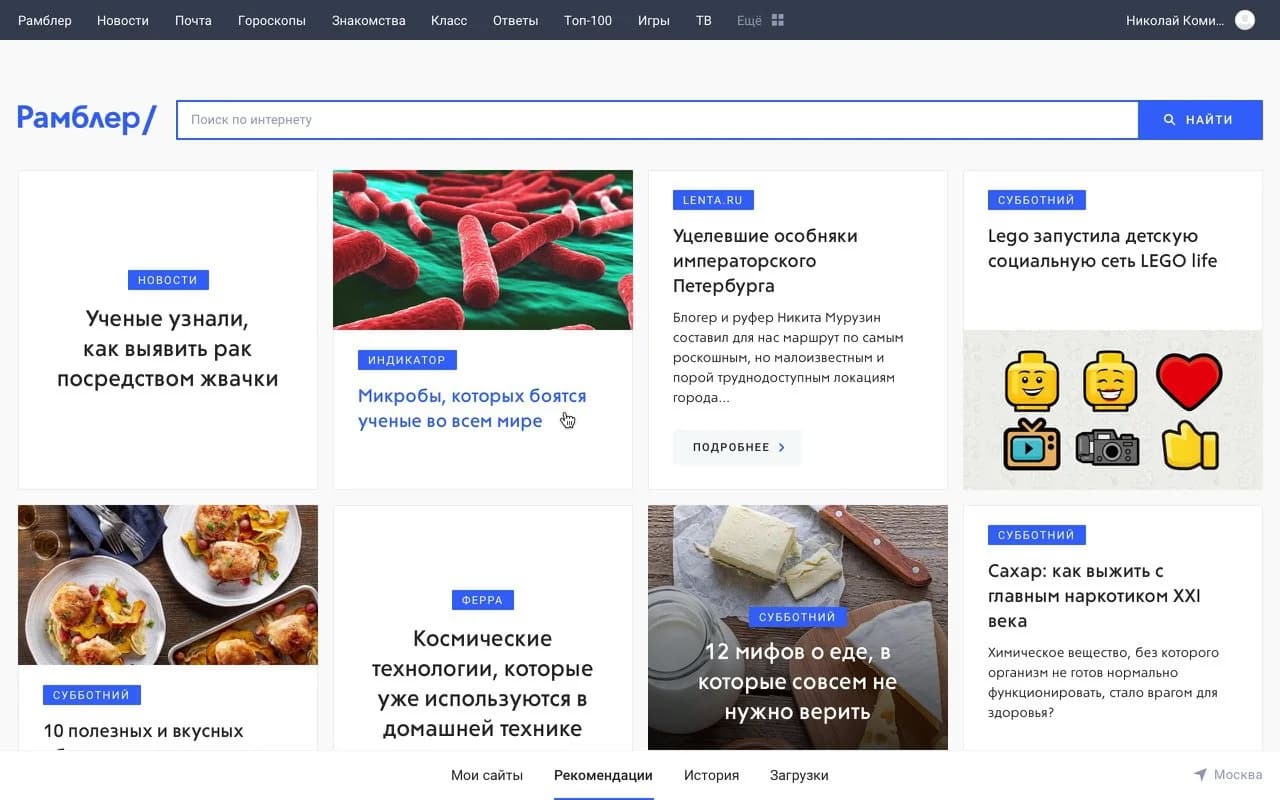Select Класс in the top menu

[x=449, y=20]
